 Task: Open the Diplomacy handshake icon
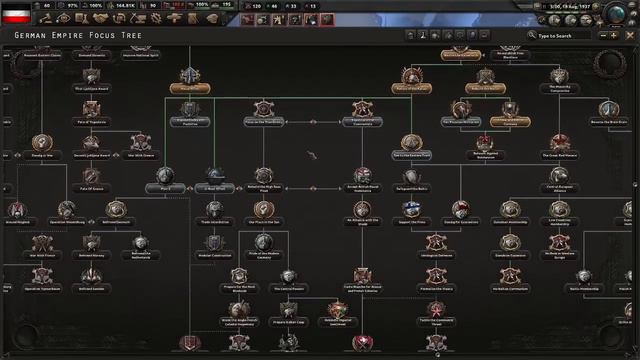point(100,18)
